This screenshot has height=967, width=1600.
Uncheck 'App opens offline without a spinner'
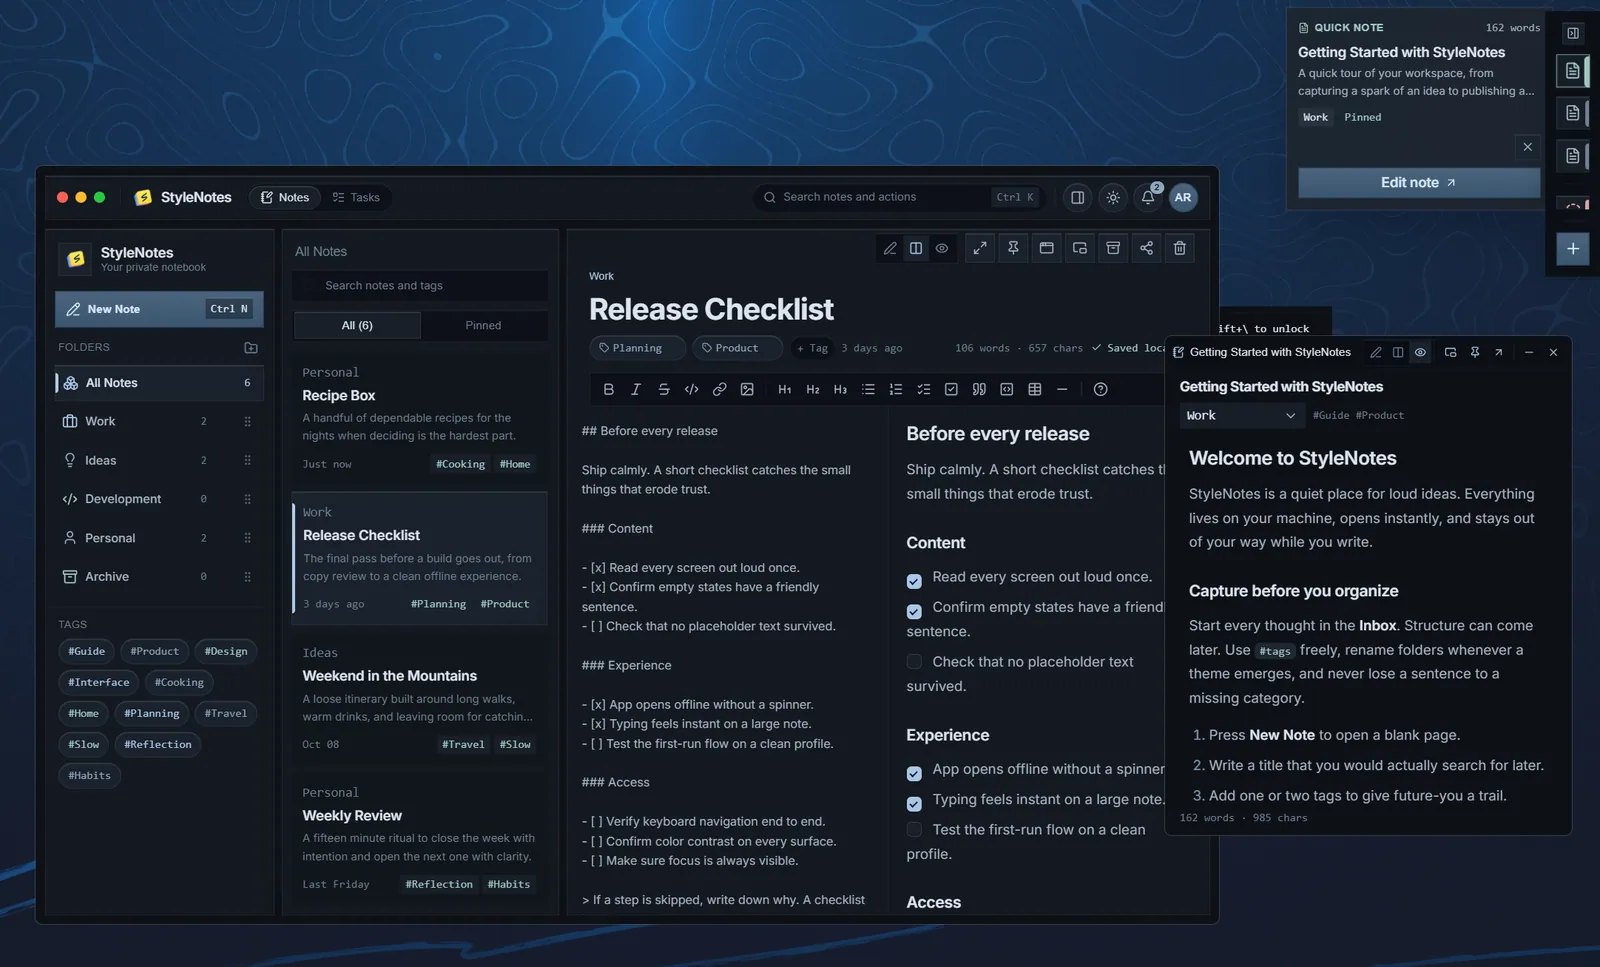click(914, 773)
